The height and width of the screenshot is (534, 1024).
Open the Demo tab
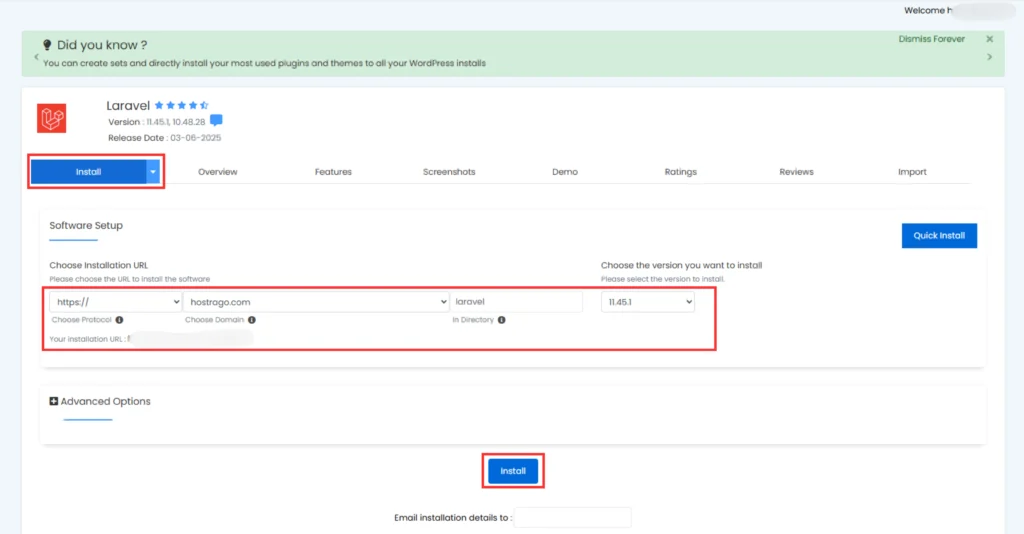(x=565, y=172)
